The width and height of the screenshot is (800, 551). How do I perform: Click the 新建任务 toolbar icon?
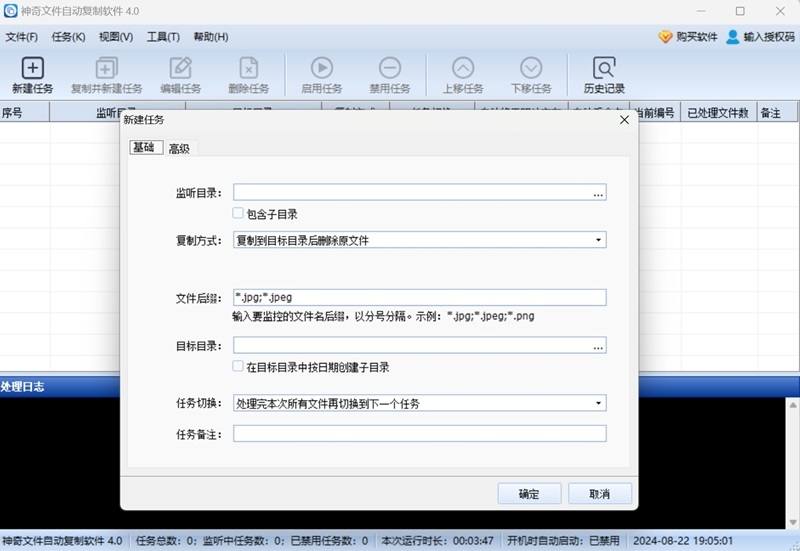tap(33, 68)
